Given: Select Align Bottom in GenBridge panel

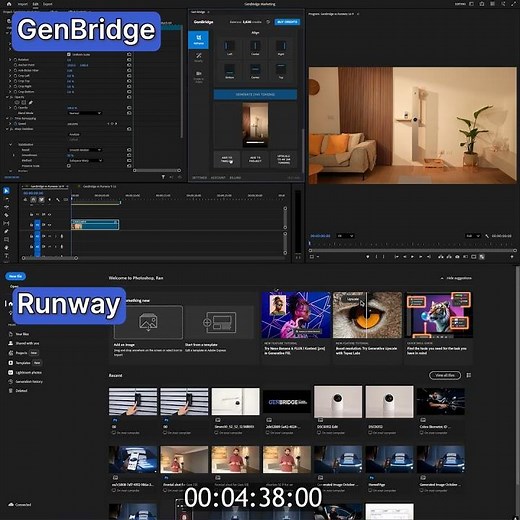Looking at the screenshot, I should click(x=229, y=71).
